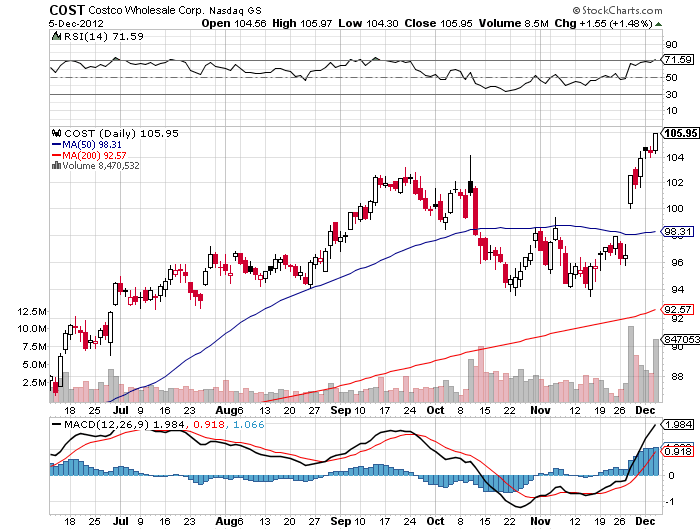Click the Sep label on price chart axis
Viewport: 700px width, 530px height.
pos(341,410)
